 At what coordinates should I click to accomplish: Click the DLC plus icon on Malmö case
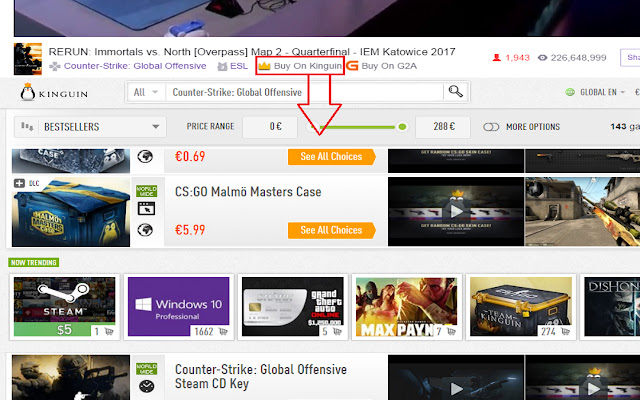click(19, 183)
